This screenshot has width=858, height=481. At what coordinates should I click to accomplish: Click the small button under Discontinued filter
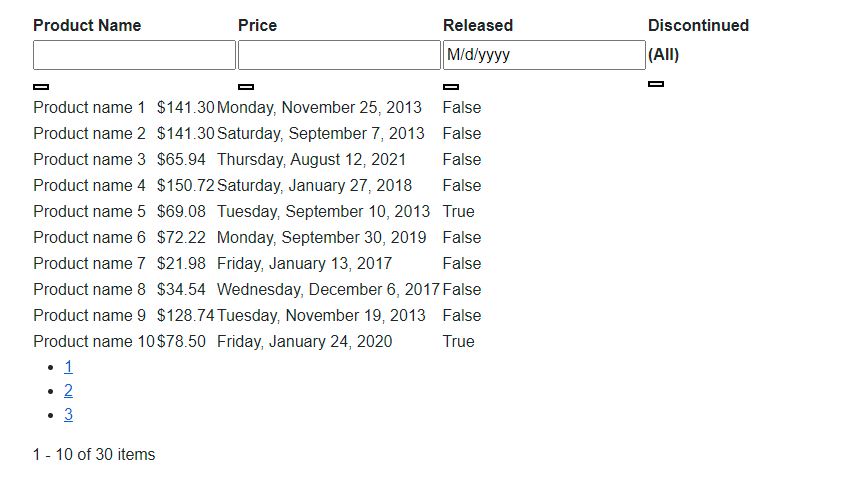click(x=656, y=84)
